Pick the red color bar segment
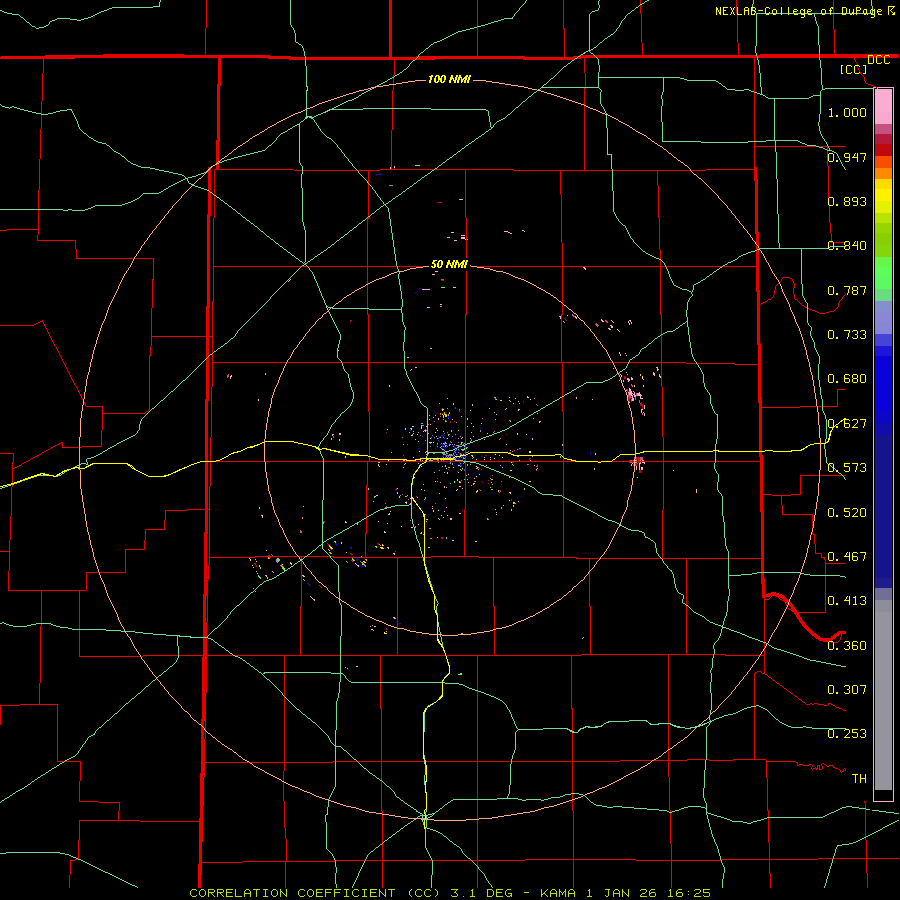Screen dimensions: 900x900 click(883, 149)
